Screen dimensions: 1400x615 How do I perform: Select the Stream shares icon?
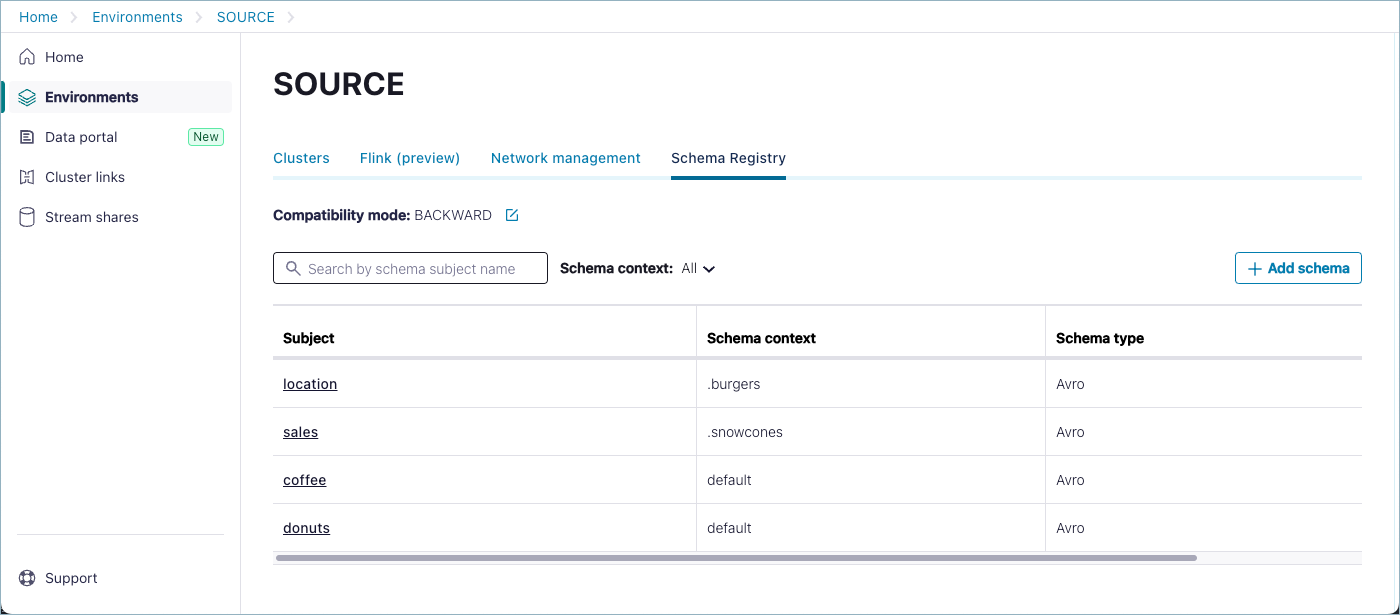coord(27,216)
